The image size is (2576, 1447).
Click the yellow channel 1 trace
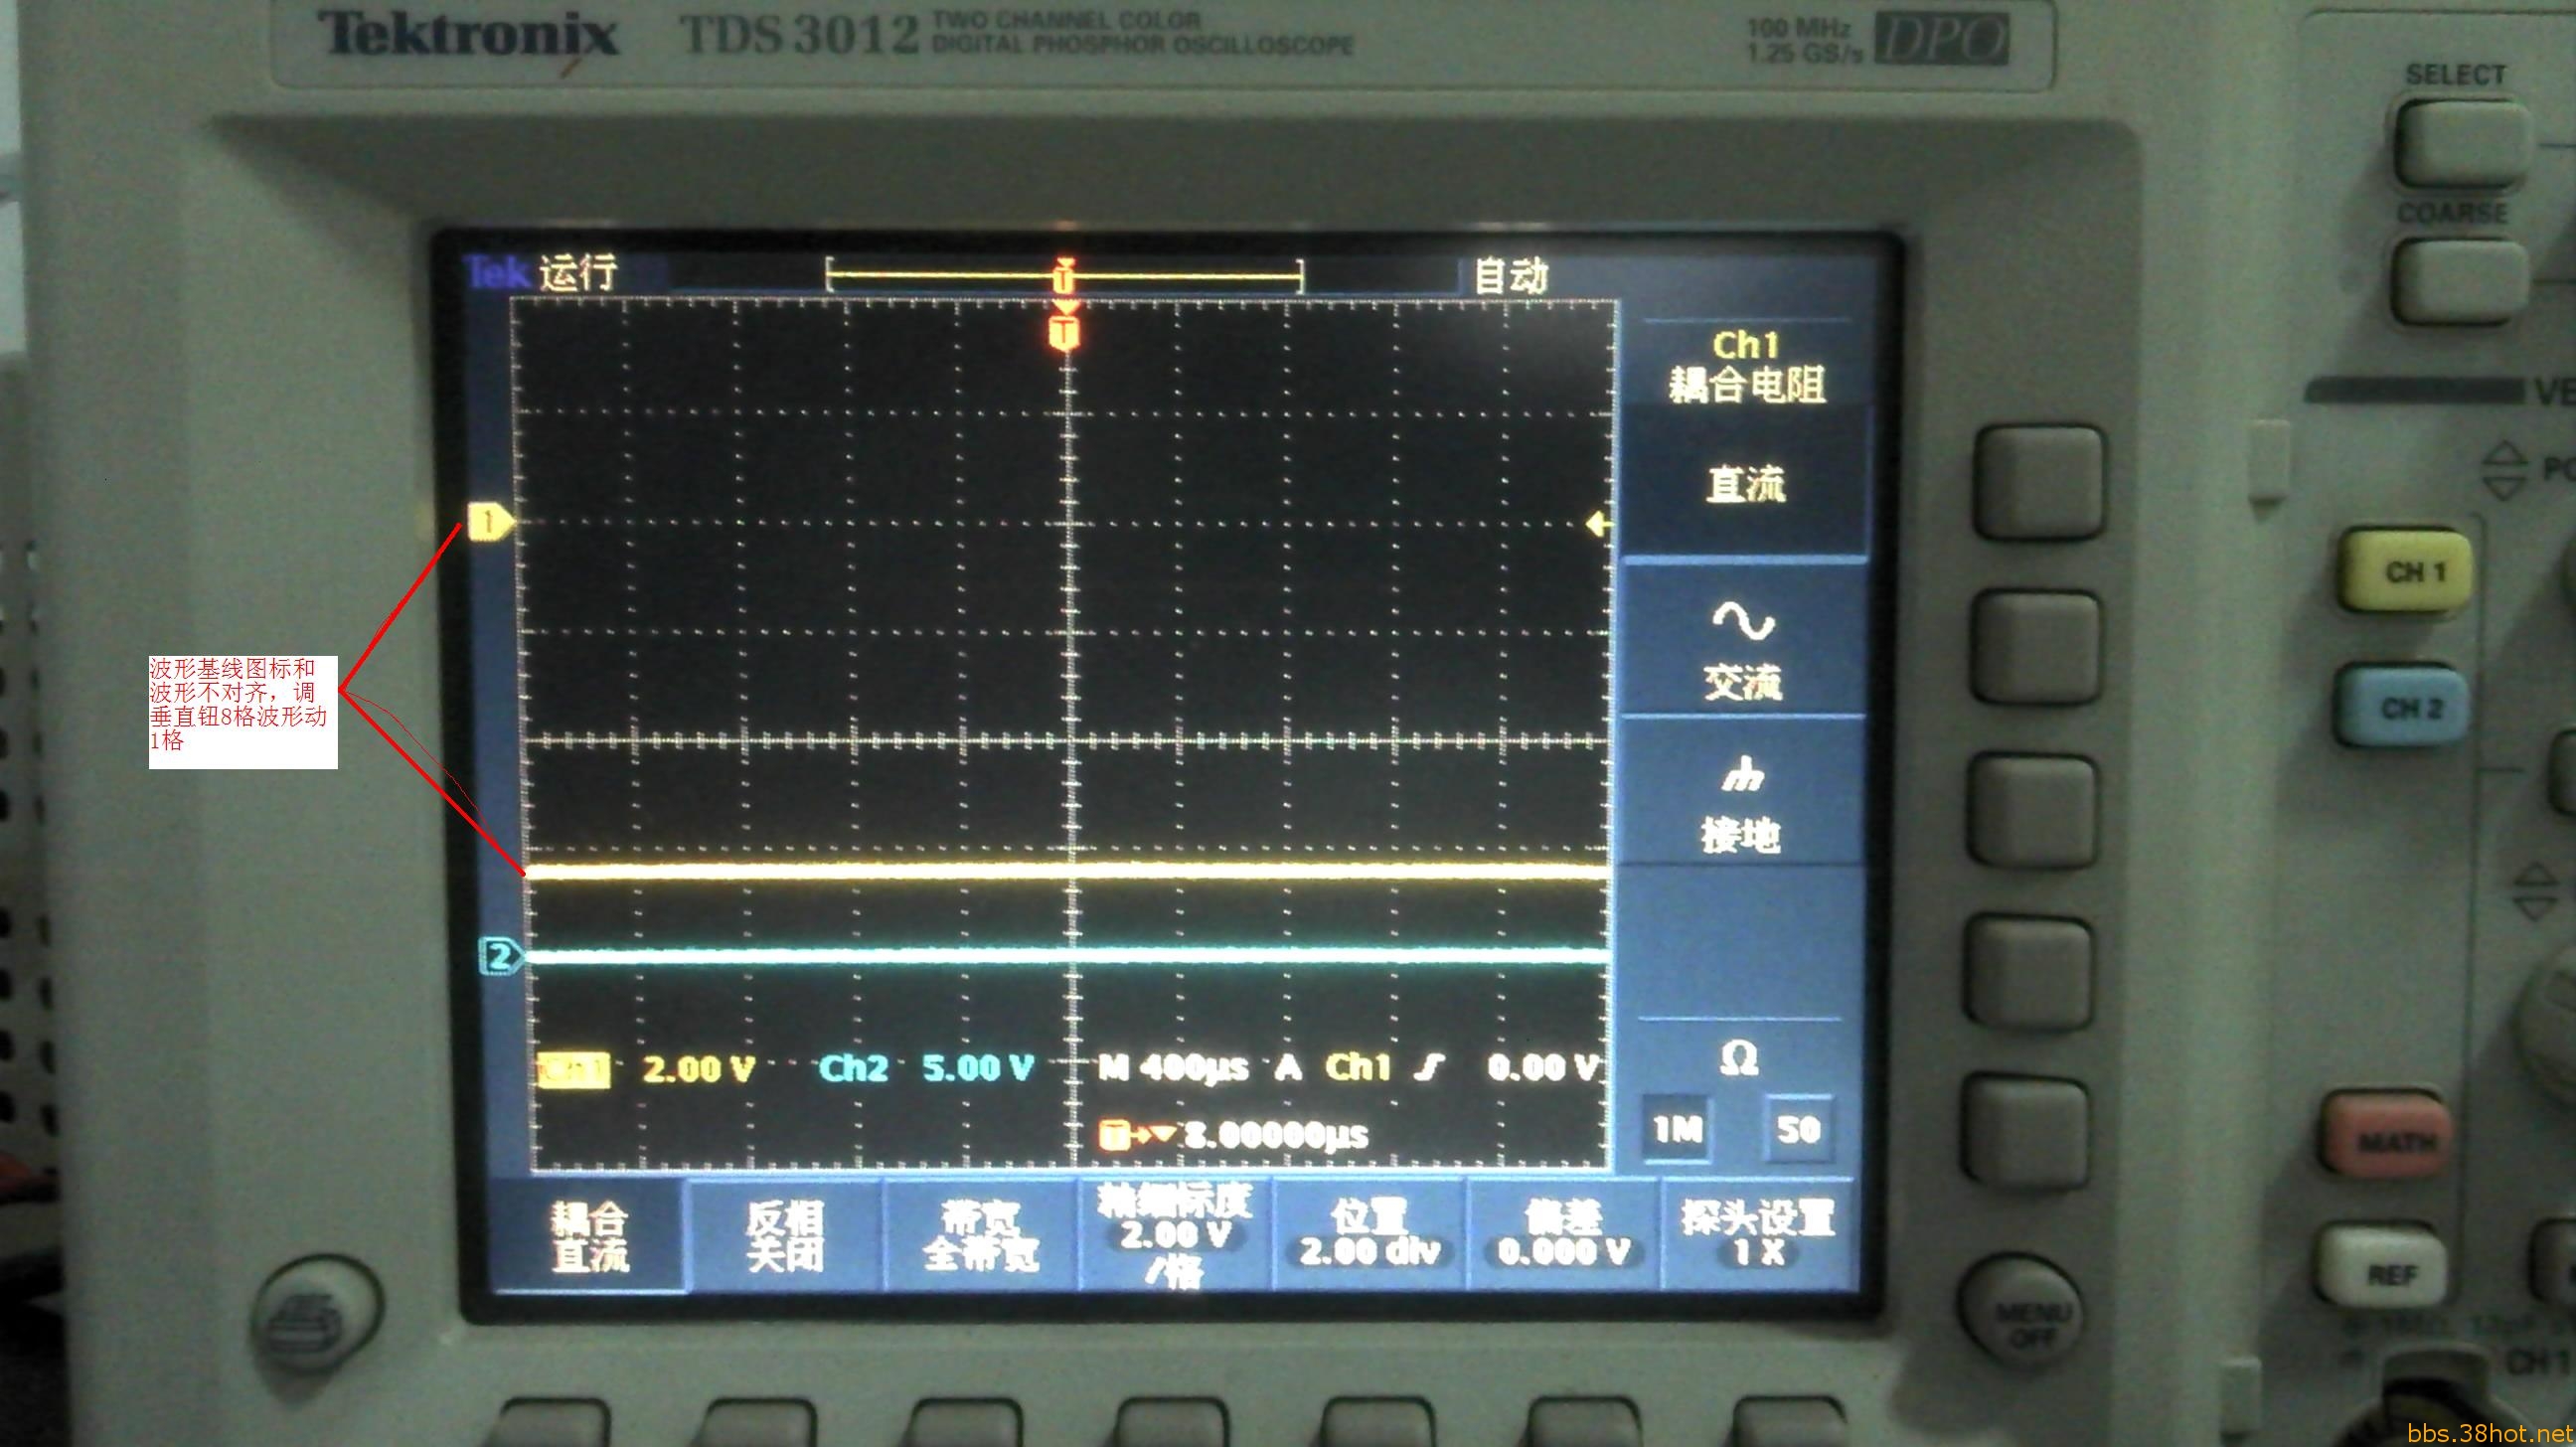click(x=1067, y=872)
